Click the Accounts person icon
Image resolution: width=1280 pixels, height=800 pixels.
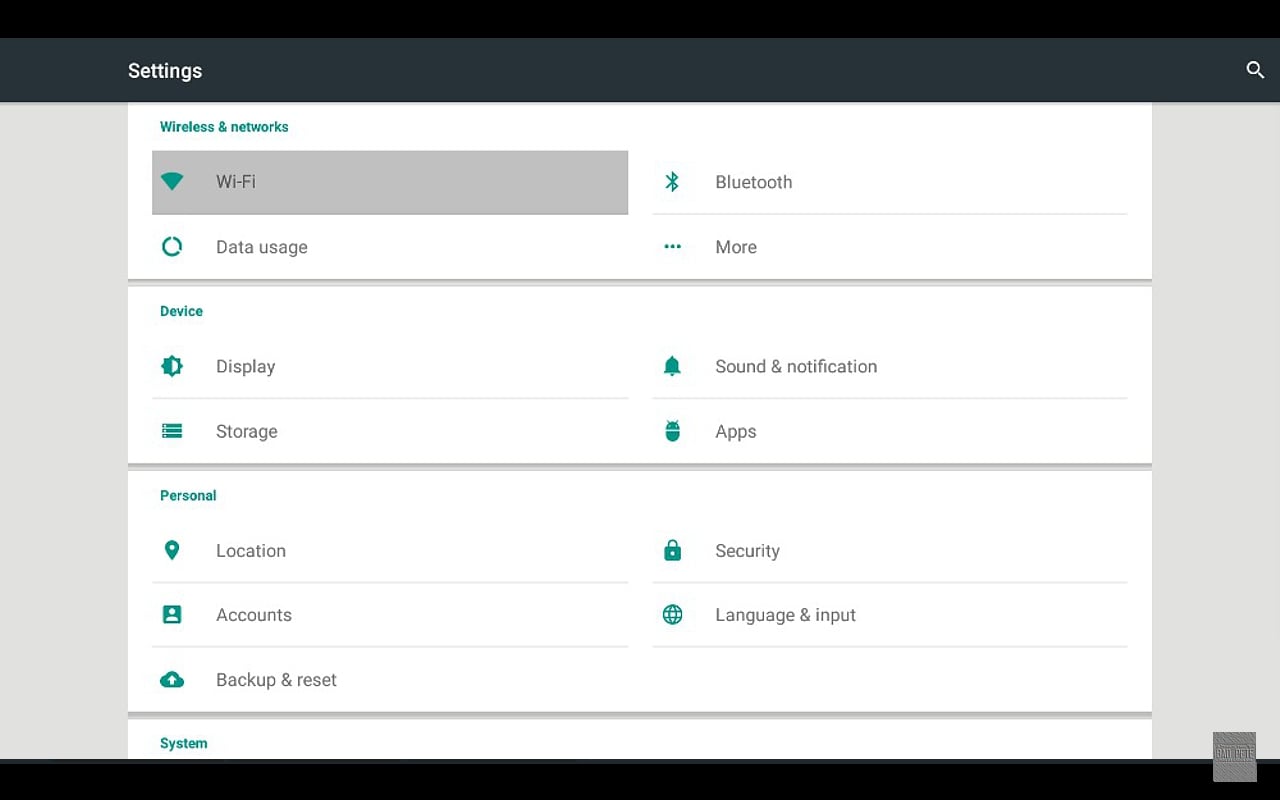(x=172, y=615)
